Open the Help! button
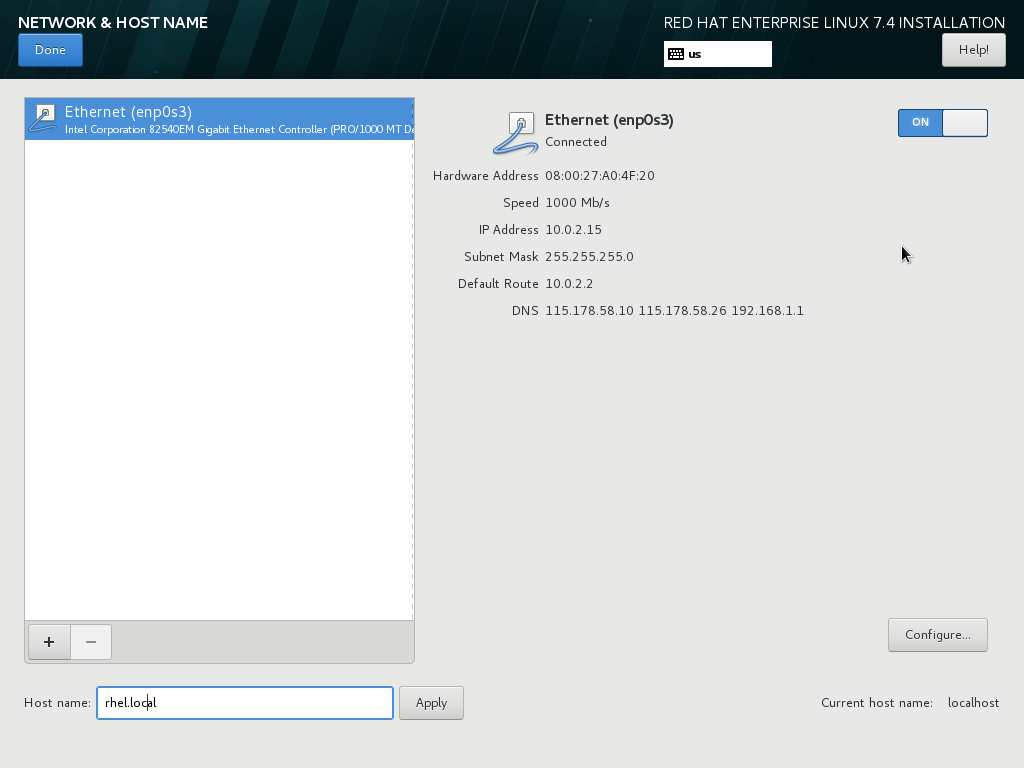 (x=973, y=50)
